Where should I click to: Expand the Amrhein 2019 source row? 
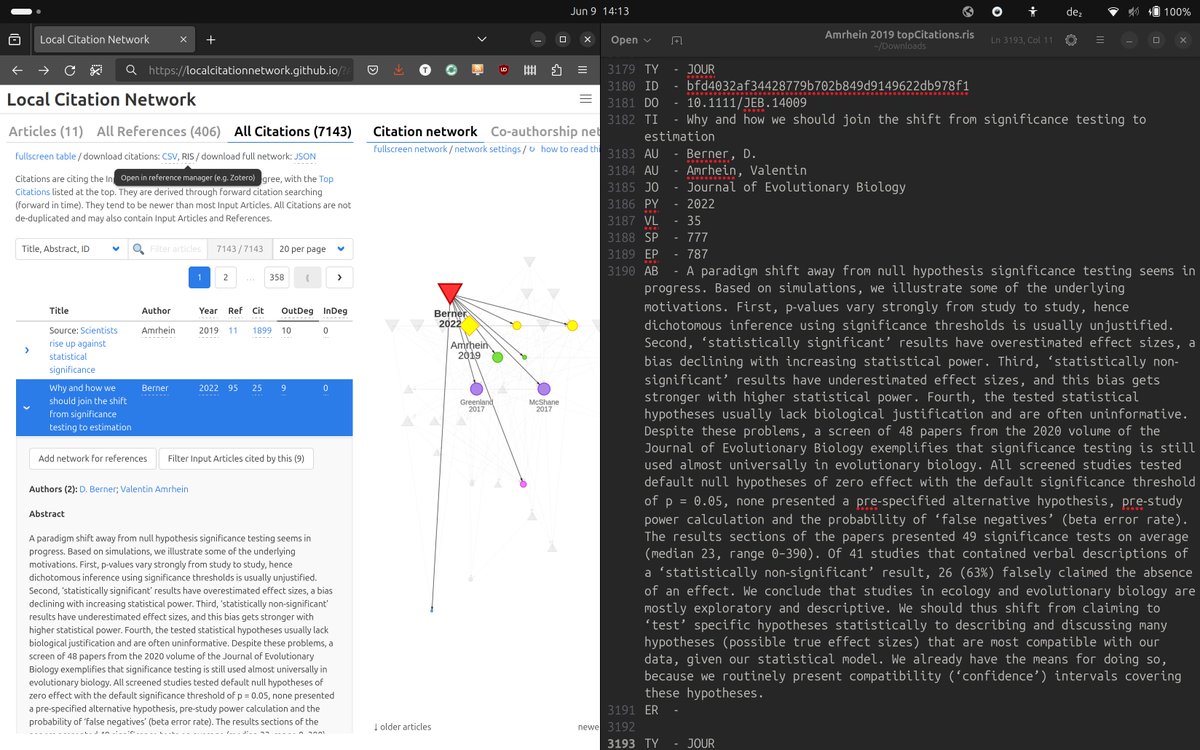tap(27, 350)
